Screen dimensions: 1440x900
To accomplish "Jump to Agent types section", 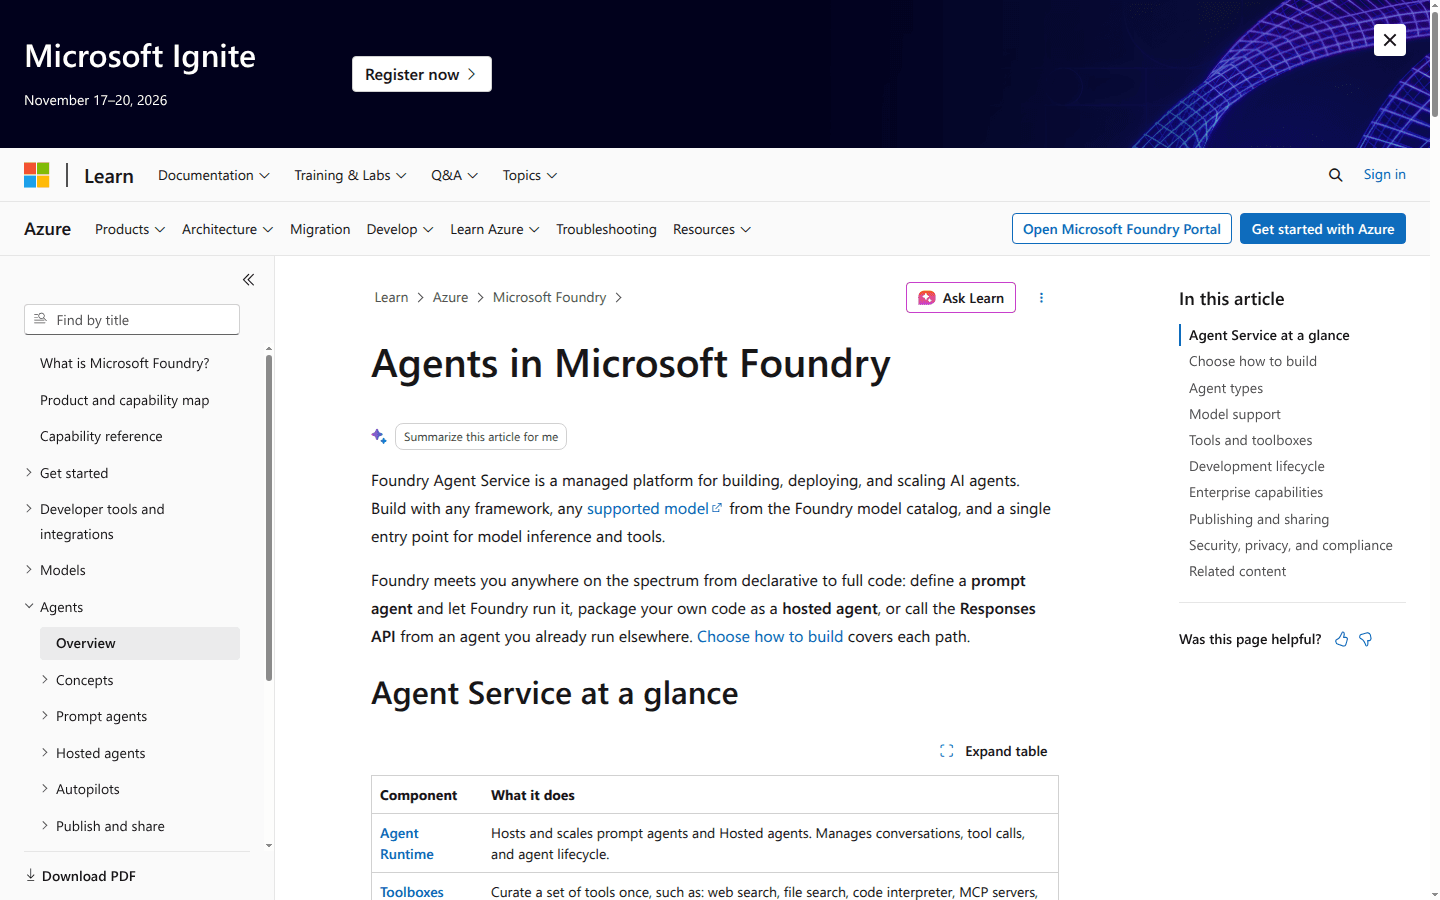I will (x=1226, y=388).
